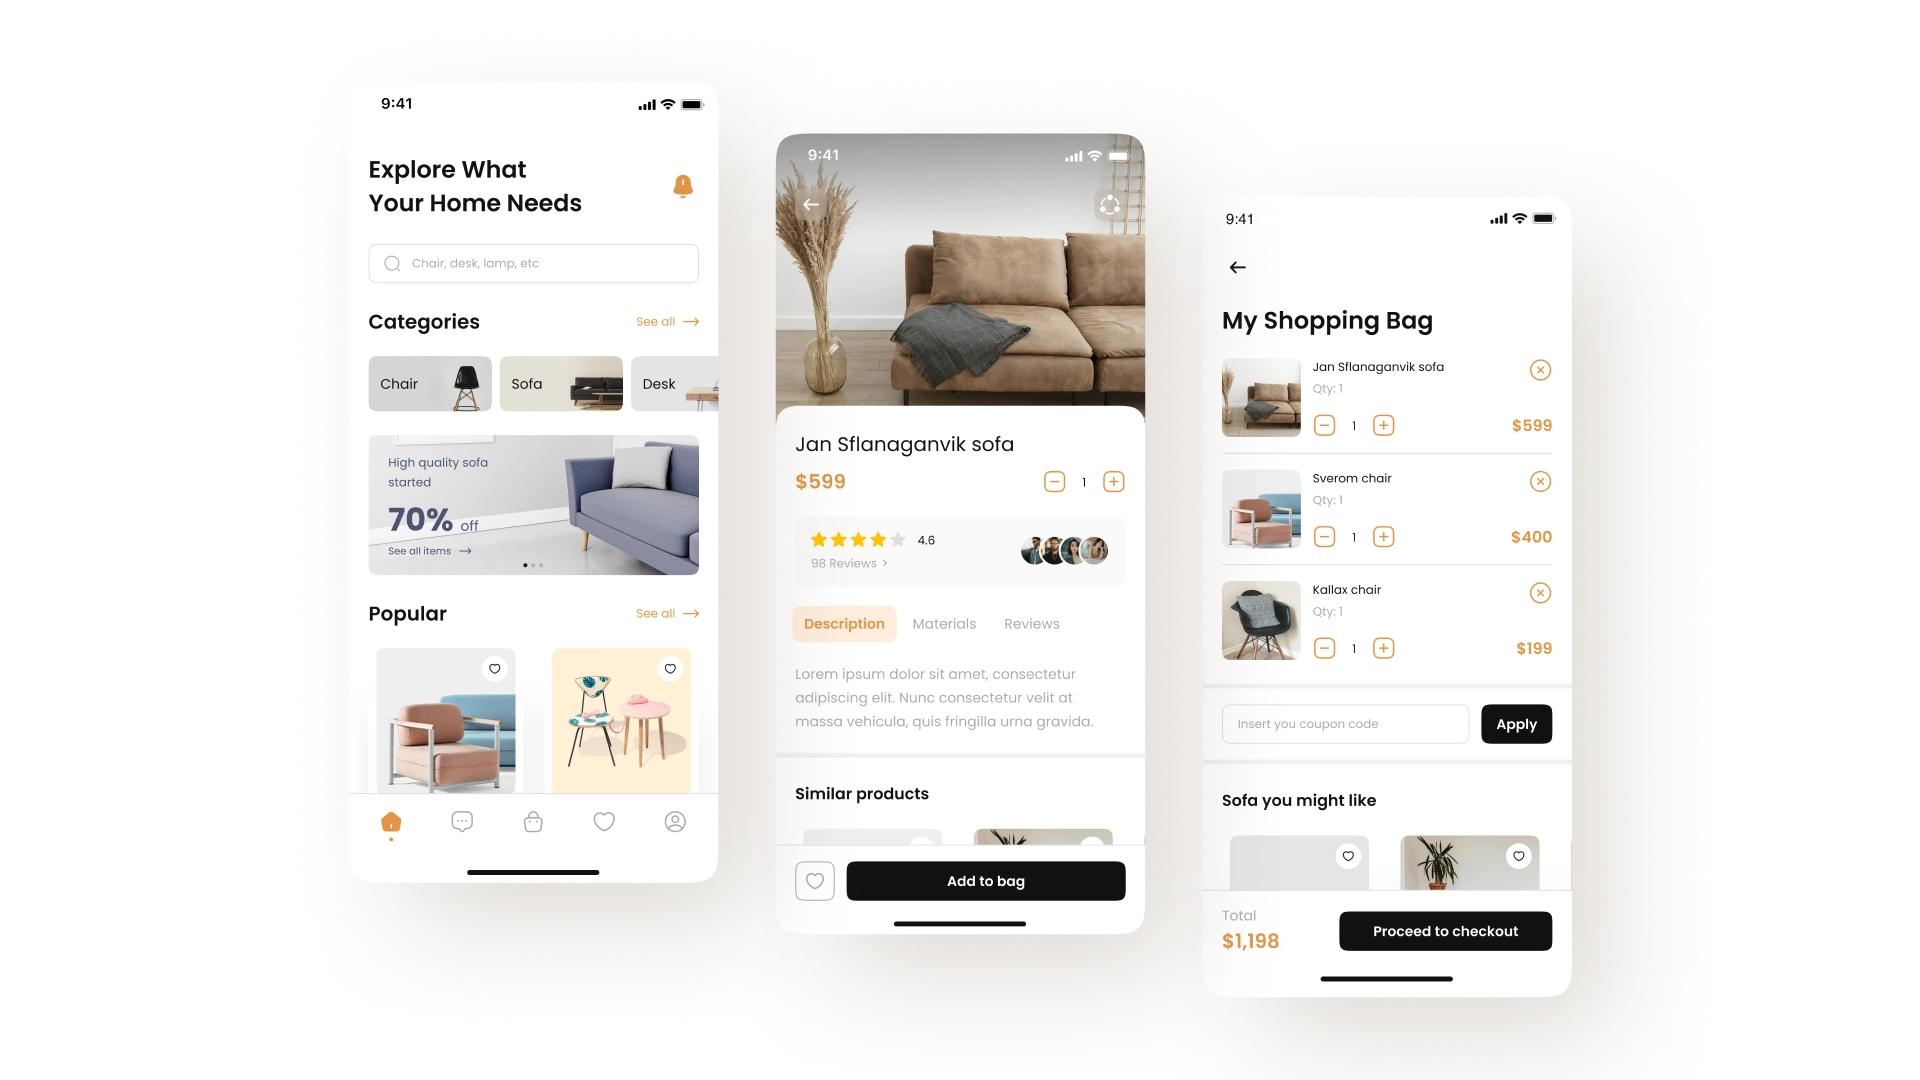Tap the notification bell icon
The height and width of the screenshot is (1080, 1920).
pyautogui.click(x=682, y=186)
